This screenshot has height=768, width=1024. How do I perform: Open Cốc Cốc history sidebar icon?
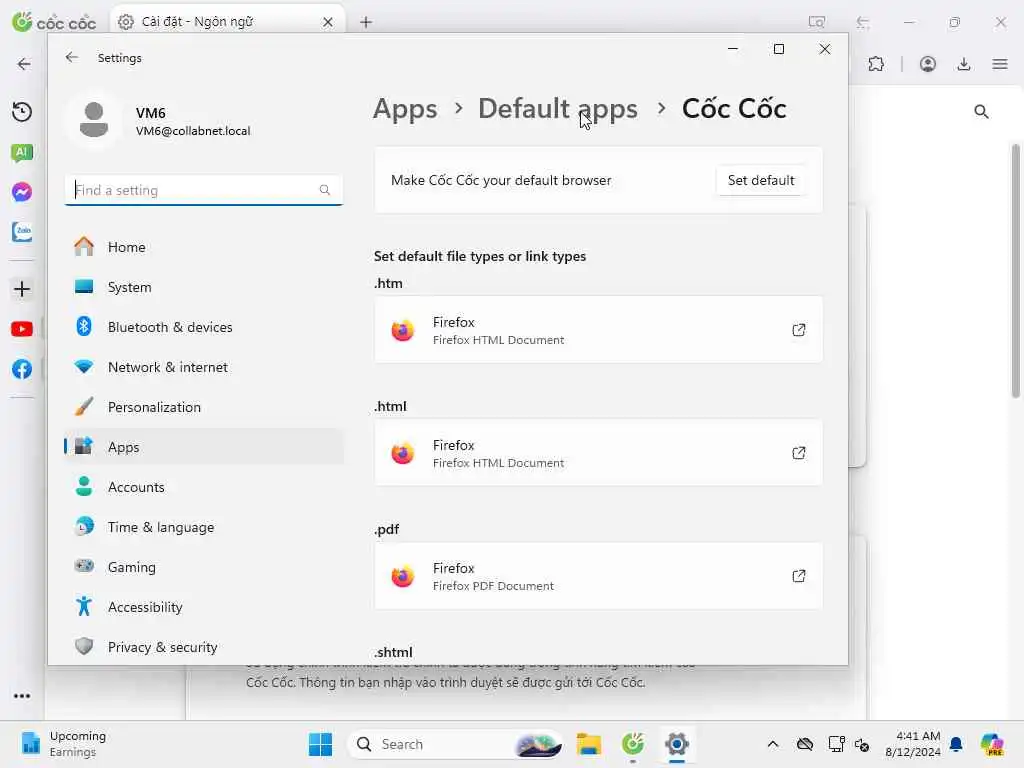(22, 112)
